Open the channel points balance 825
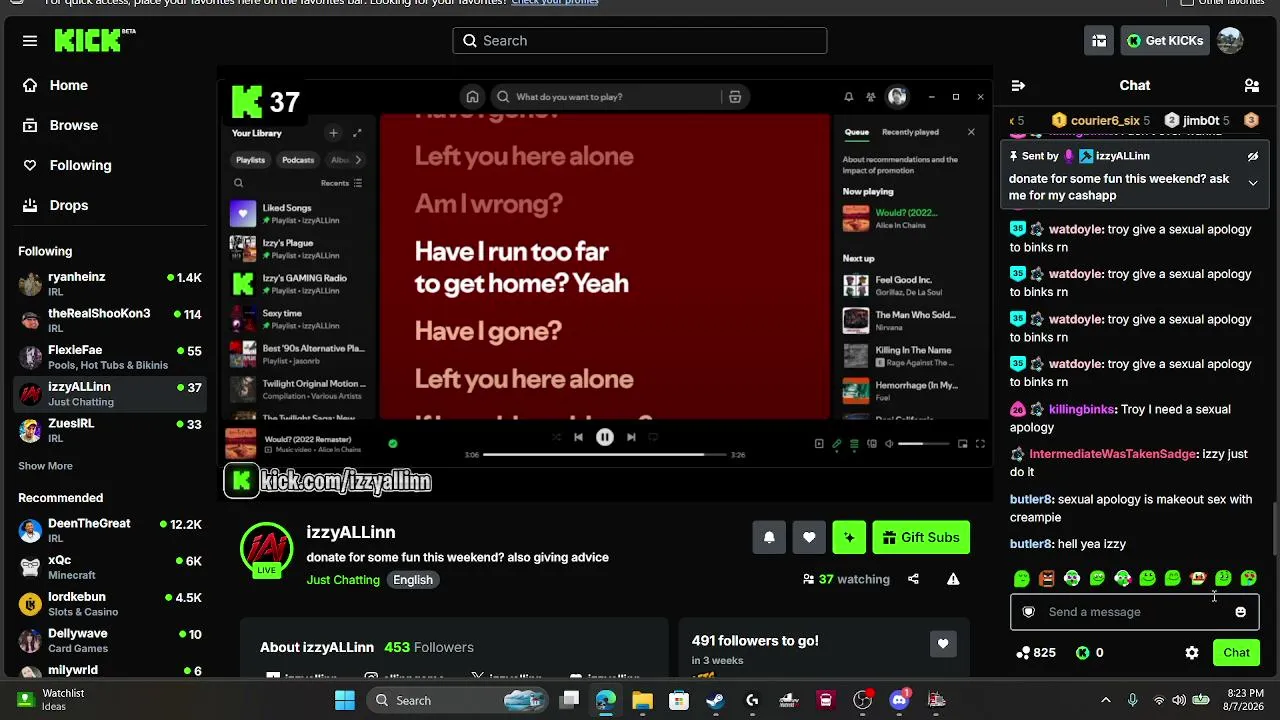The width and height of the screenshot is (1280, 720). pyautogui.click(x=1036, y=653)
